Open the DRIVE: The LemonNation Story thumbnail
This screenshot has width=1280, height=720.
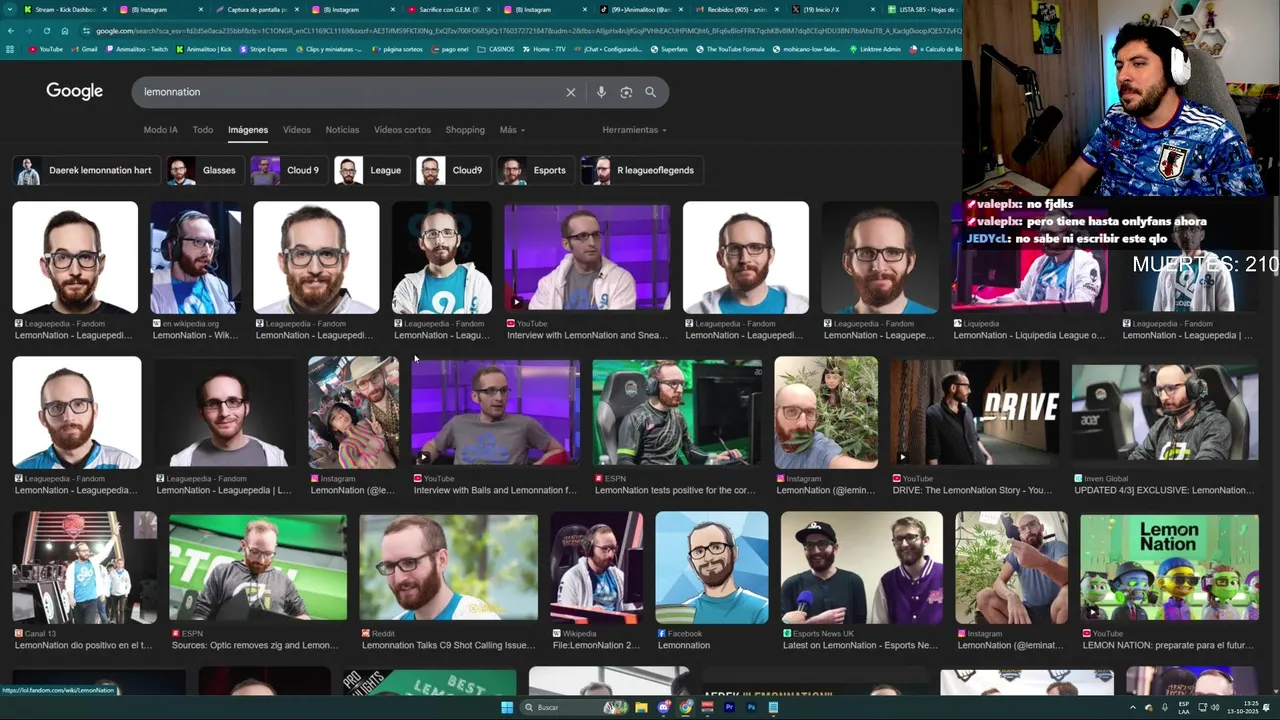[975, 413]
